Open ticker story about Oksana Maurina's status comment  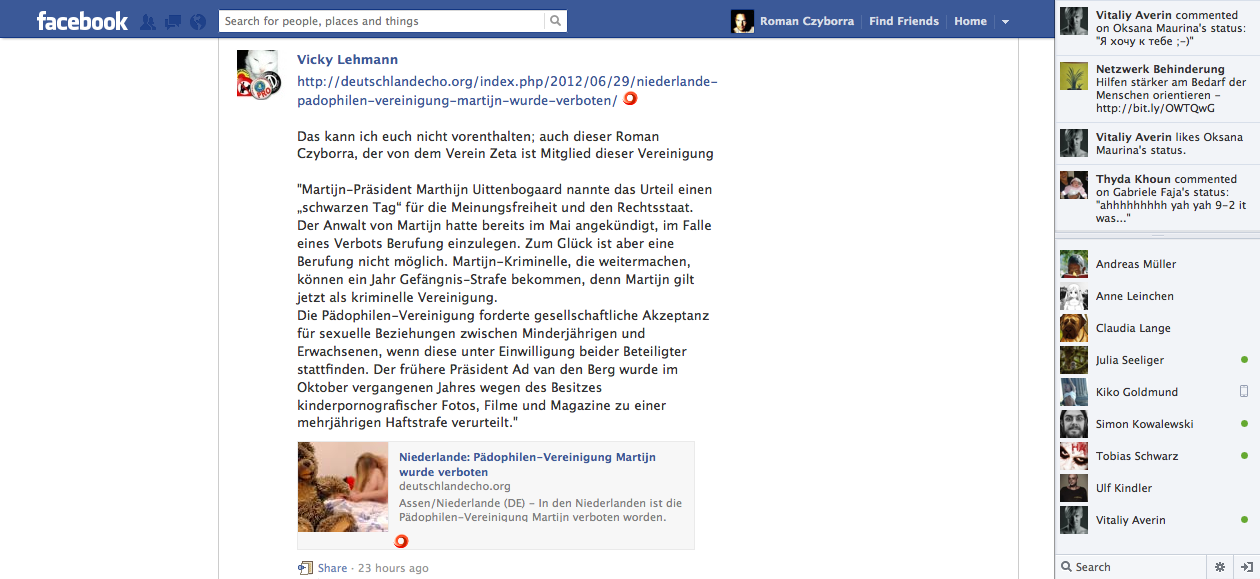[x=1156, y=29]
